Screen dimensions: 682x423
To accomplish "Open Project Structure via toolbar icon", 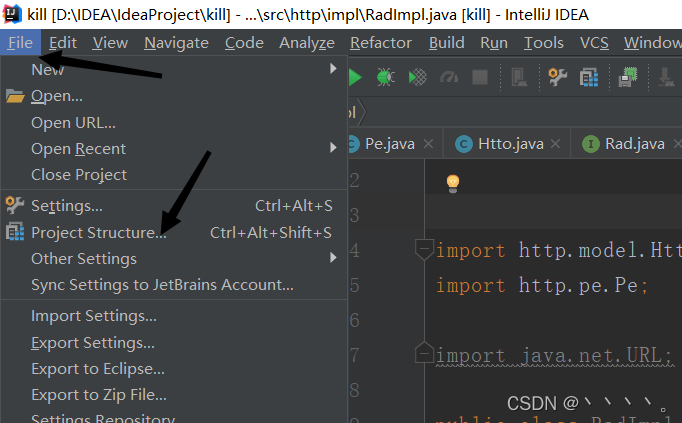I will 589,77.
